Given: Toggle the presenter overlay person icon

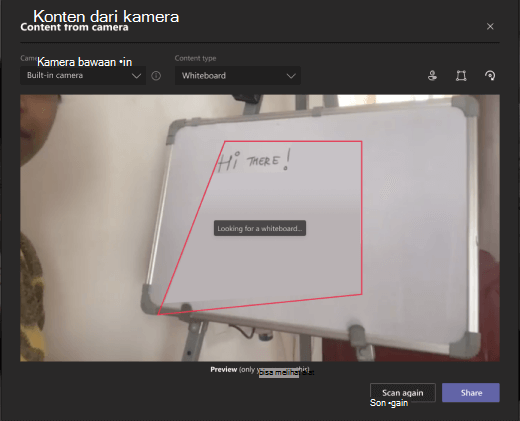Looking at the screenshot, I should (432, 76).
